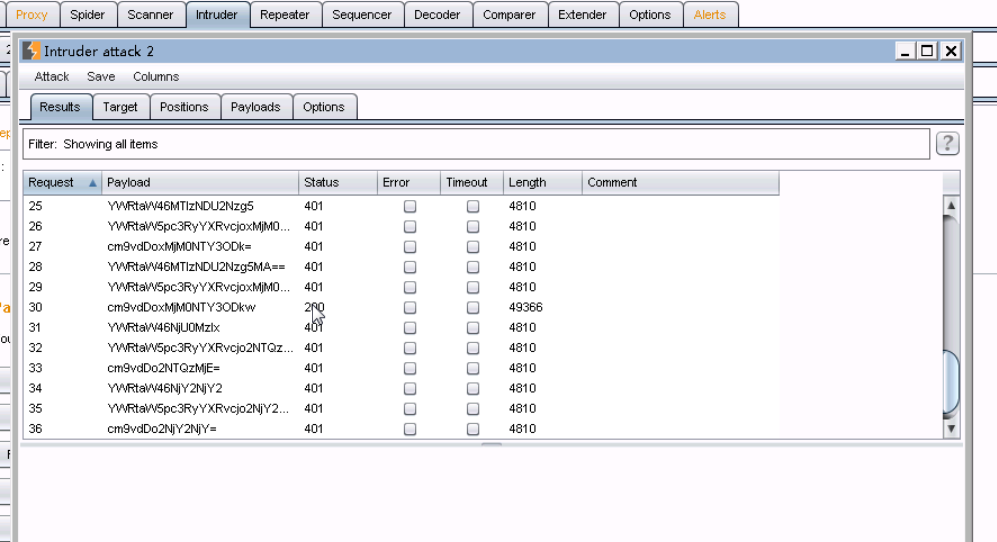
Task: Open the Scanner tab in Burp
Action: tap(150, 15)
